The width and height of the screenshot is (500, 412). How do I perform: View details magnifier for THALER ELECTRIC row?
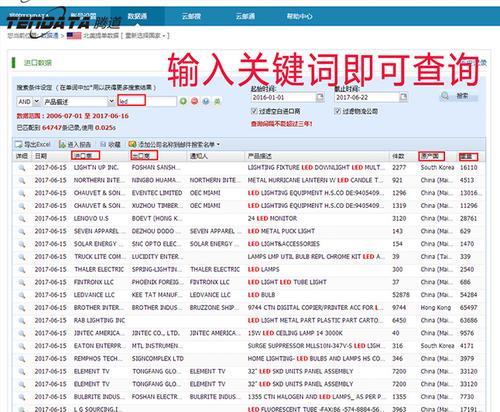22,269
